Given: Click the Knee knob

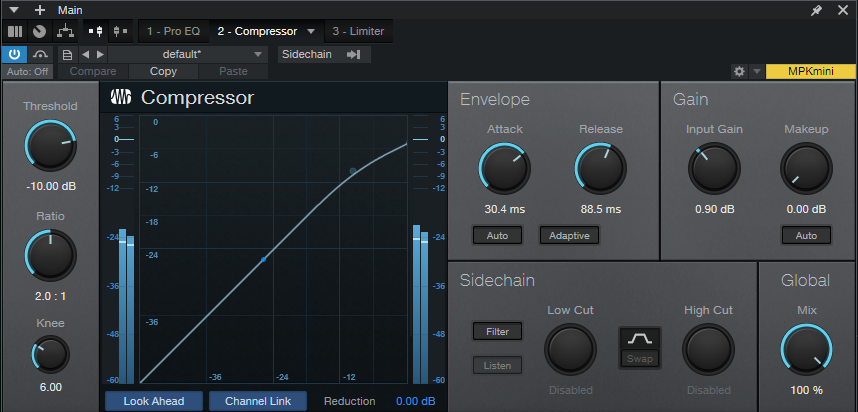Looking at the screenshot, I should click(x=51, y=355).
